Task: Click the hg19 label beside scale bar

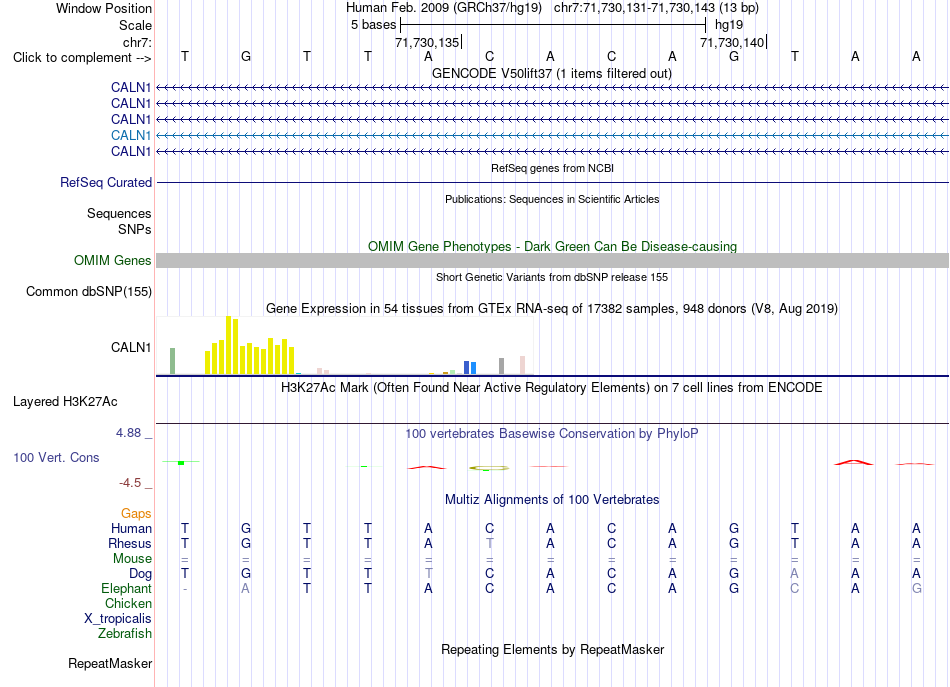Action: pos(729,25)
